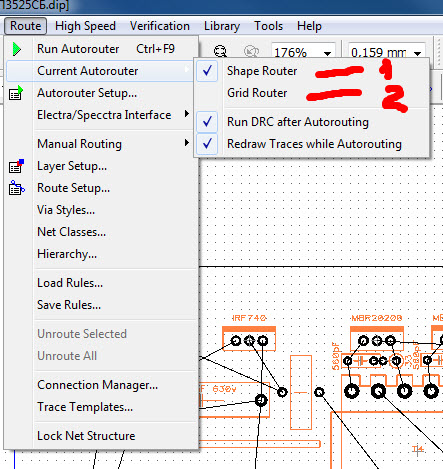Click the Route Setup icon

(x=16, y=188)
